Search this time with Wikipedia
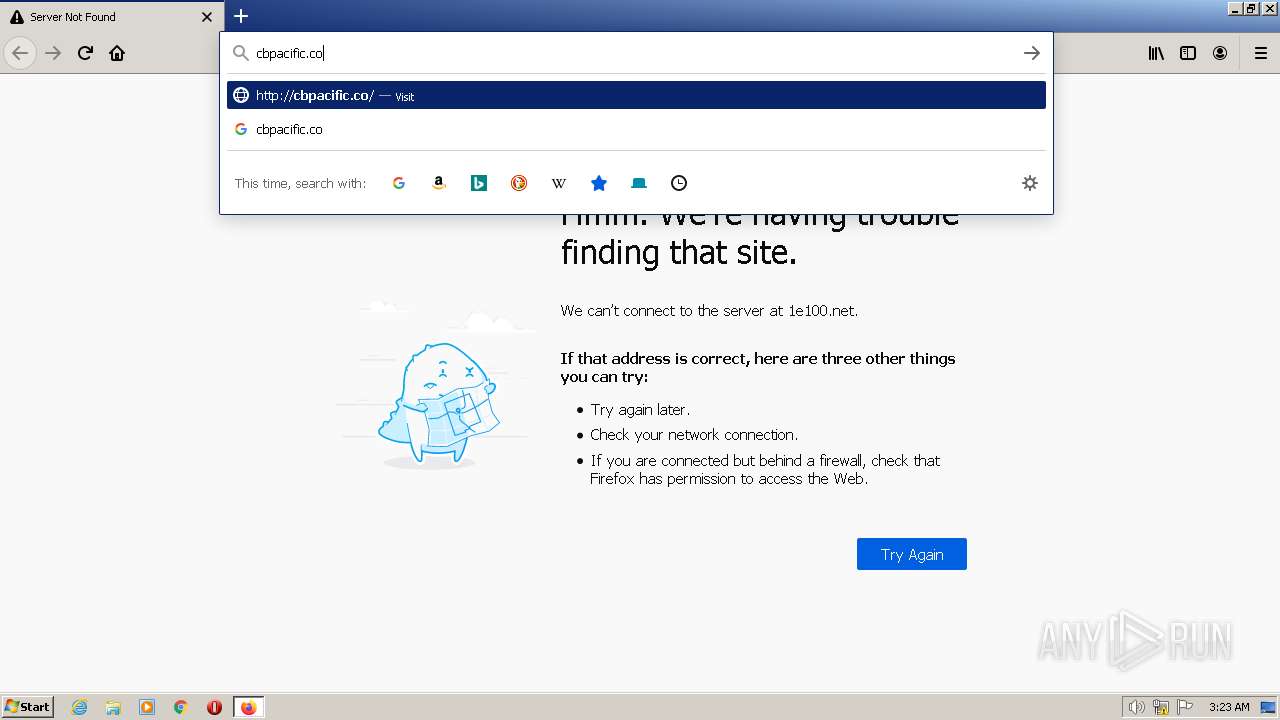This screenshot has width=1280, height=720. [x=559, y=183]
